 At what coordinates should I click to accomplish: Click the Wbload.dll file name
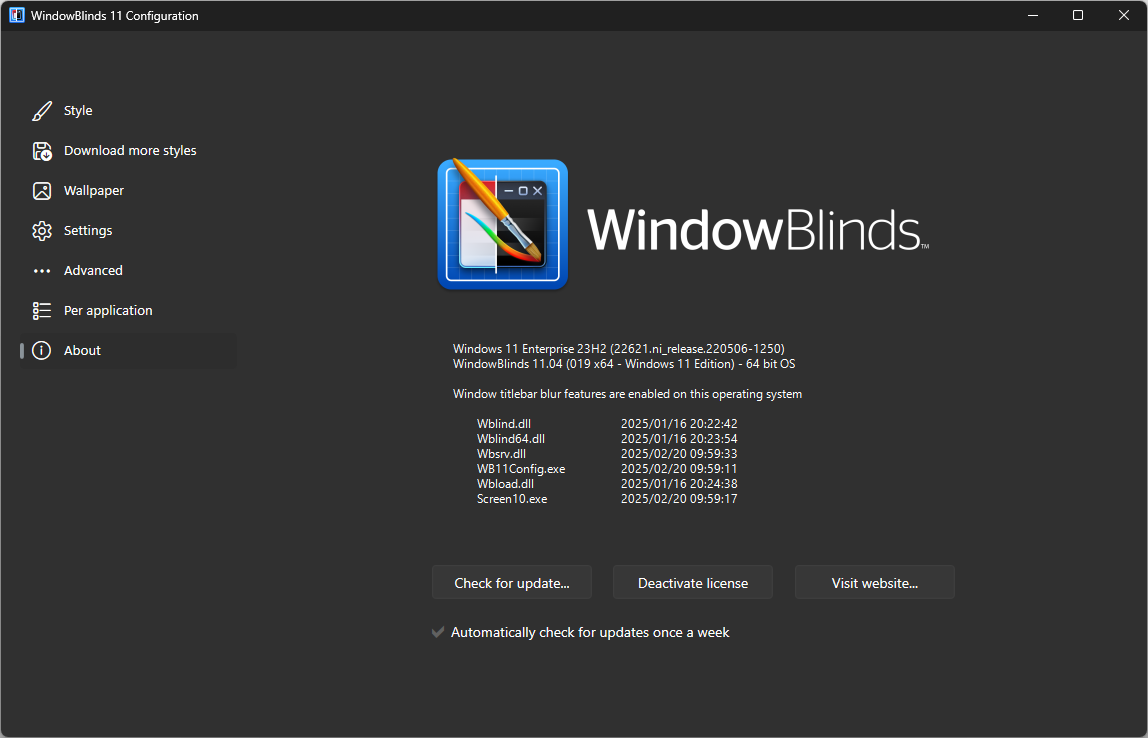[505, 484]
